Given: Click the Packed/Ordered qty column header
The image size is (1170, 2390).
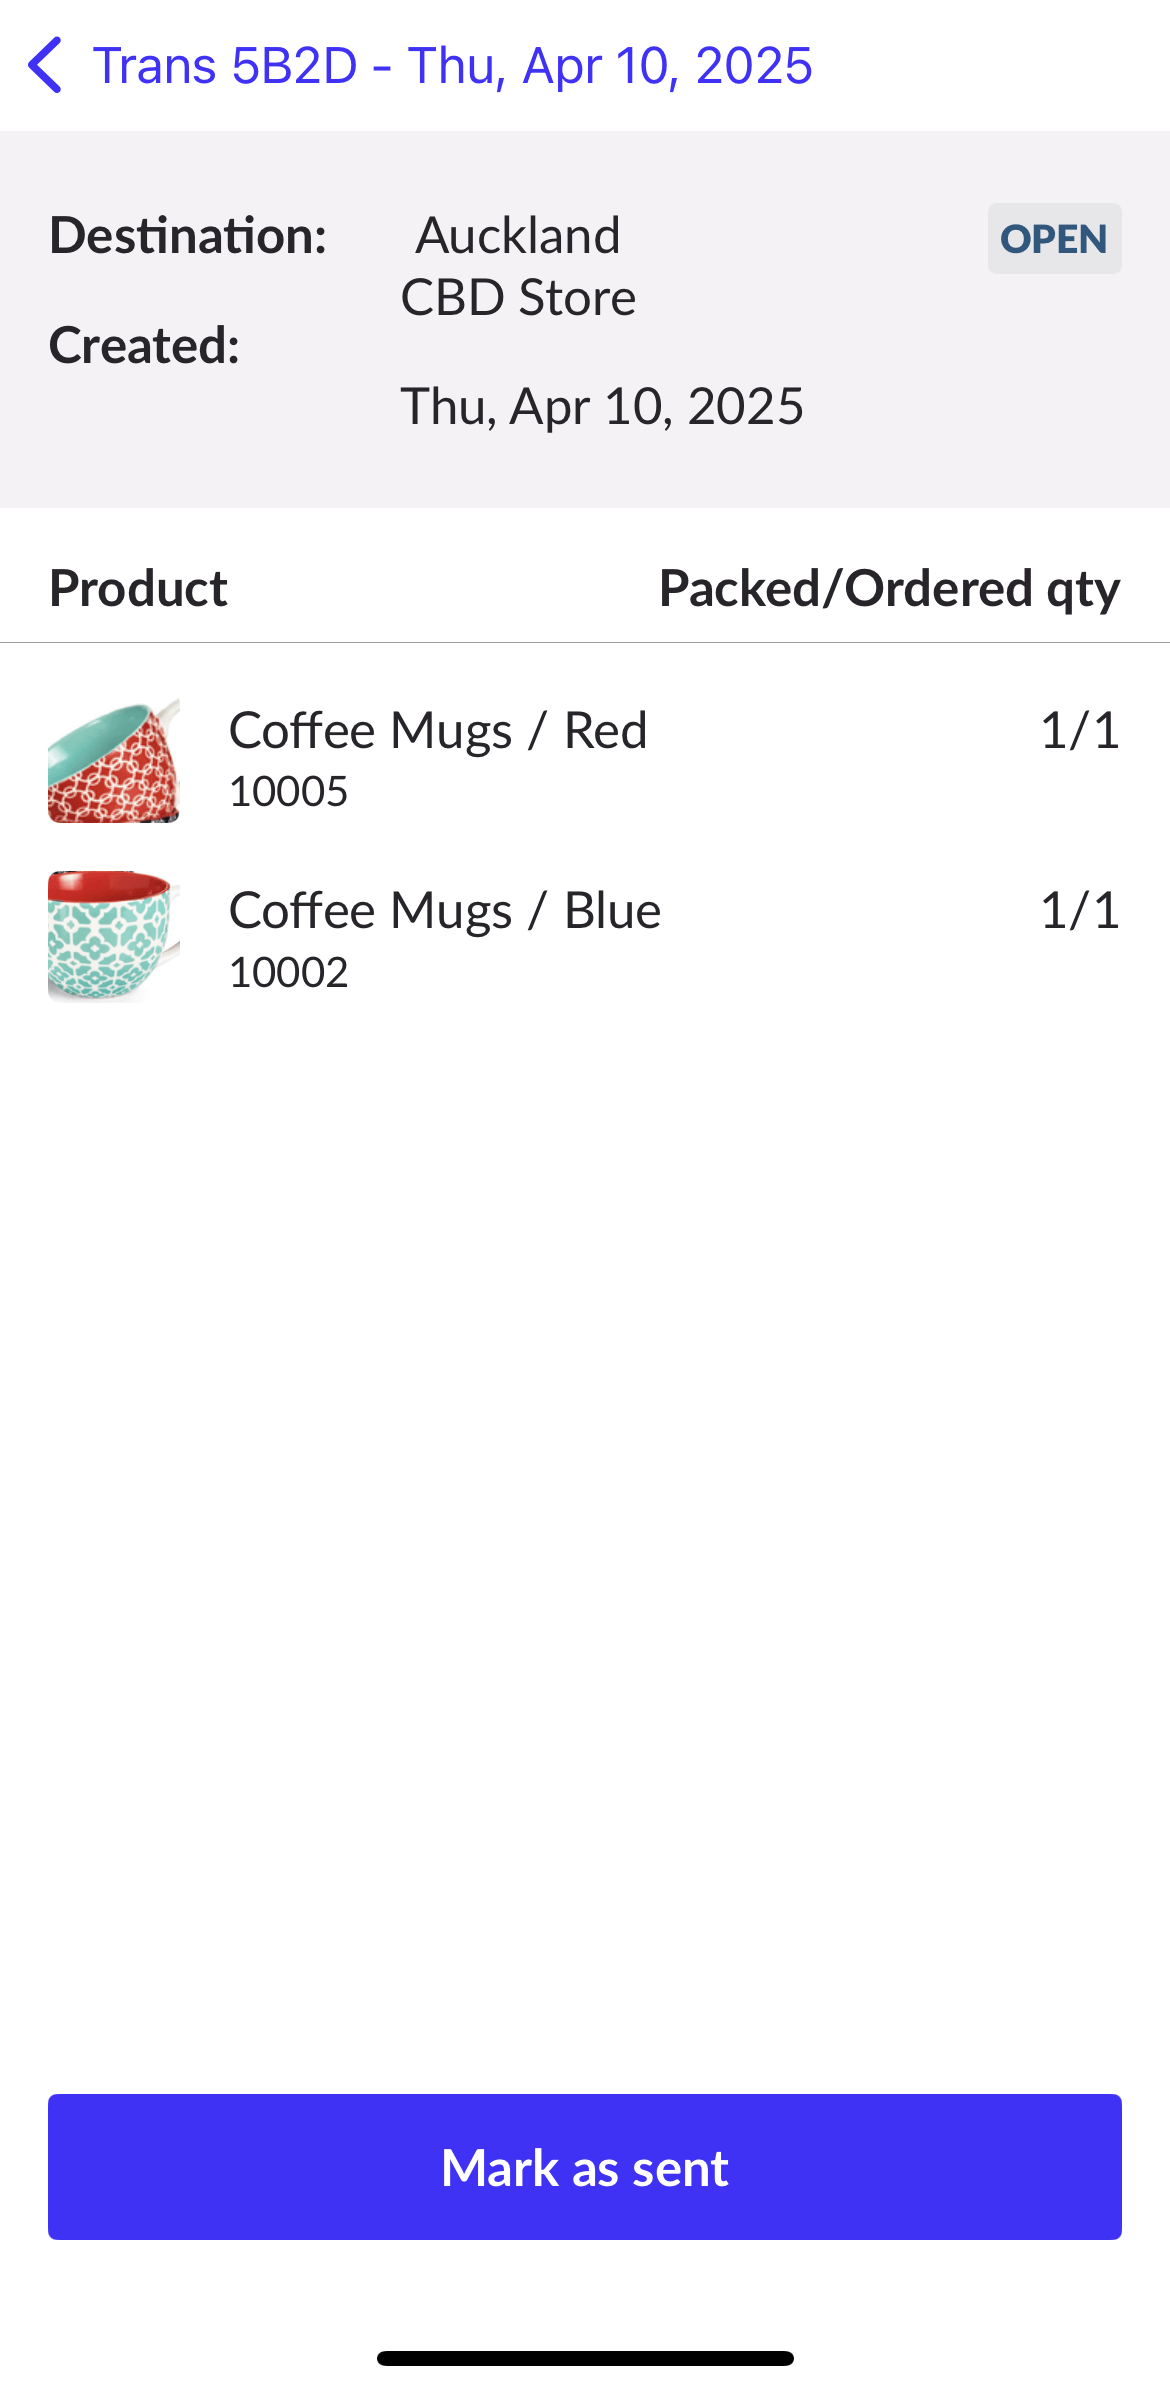Looking at the screenshot, I should tap(889, 588).
